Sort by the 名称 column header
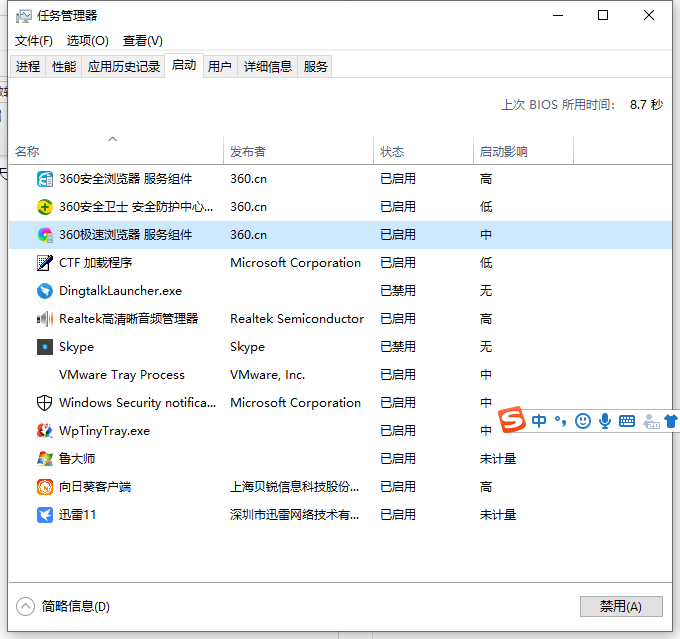 click(x=27, y=152)
